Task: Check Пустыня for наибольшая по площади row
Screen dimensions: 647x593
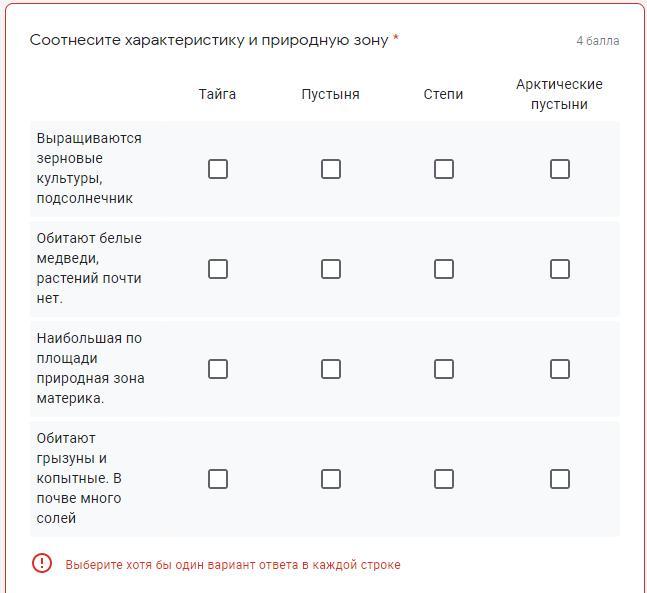Action: click(x=331, y=369)
